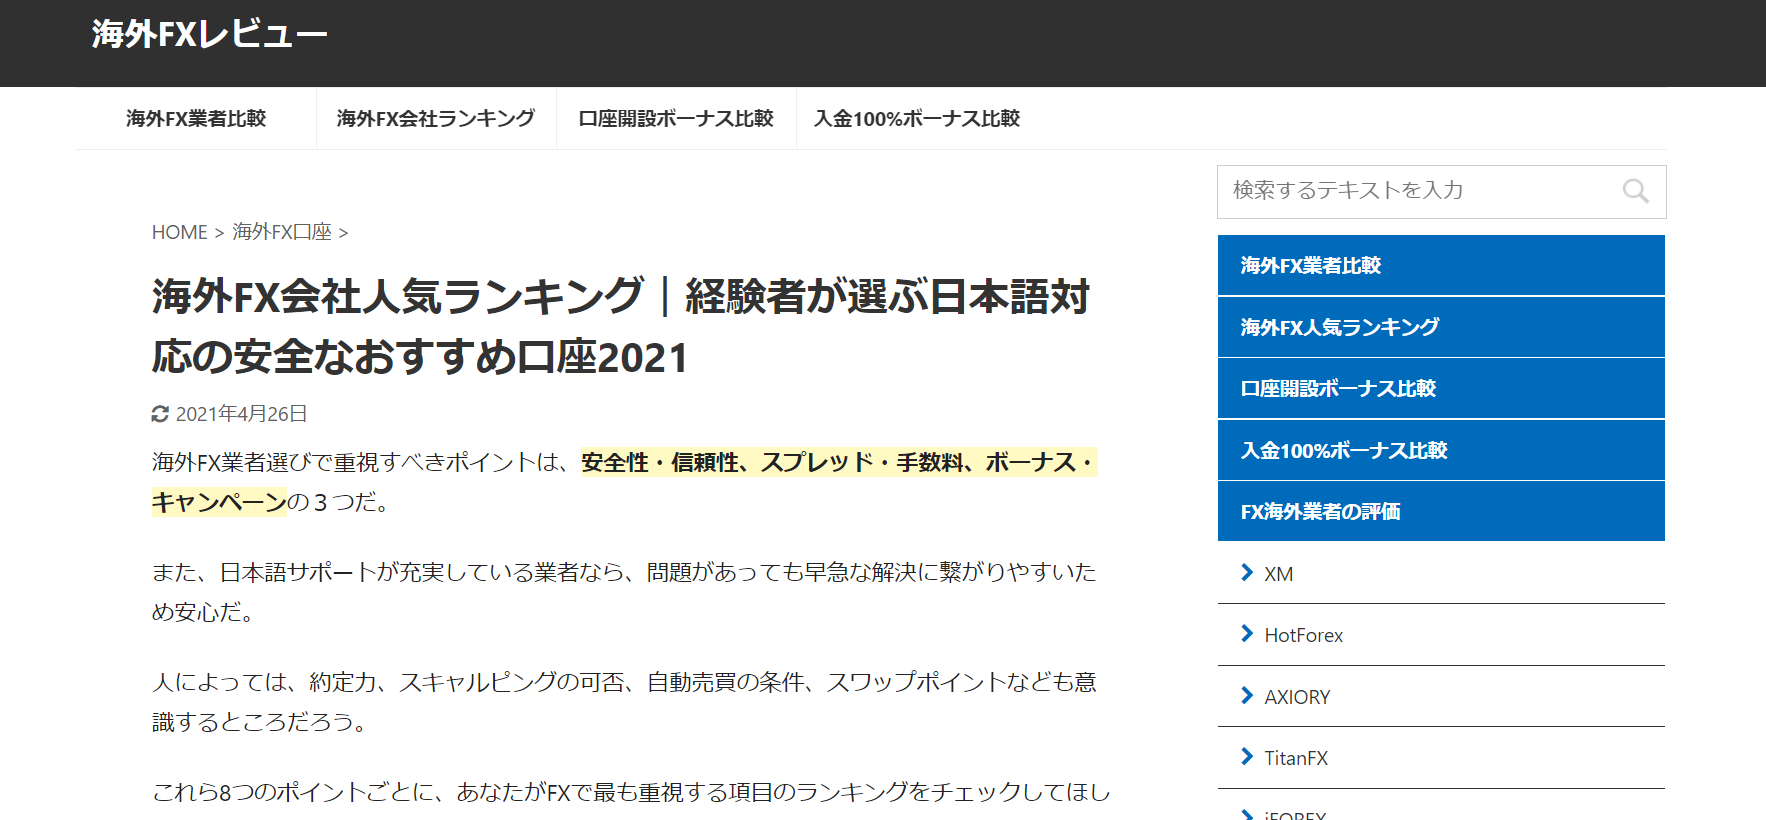Click the blue 海外FX業者比較 sidebar button
The width and height of the screenshot is (1766, 820).
coord(1441,265)
